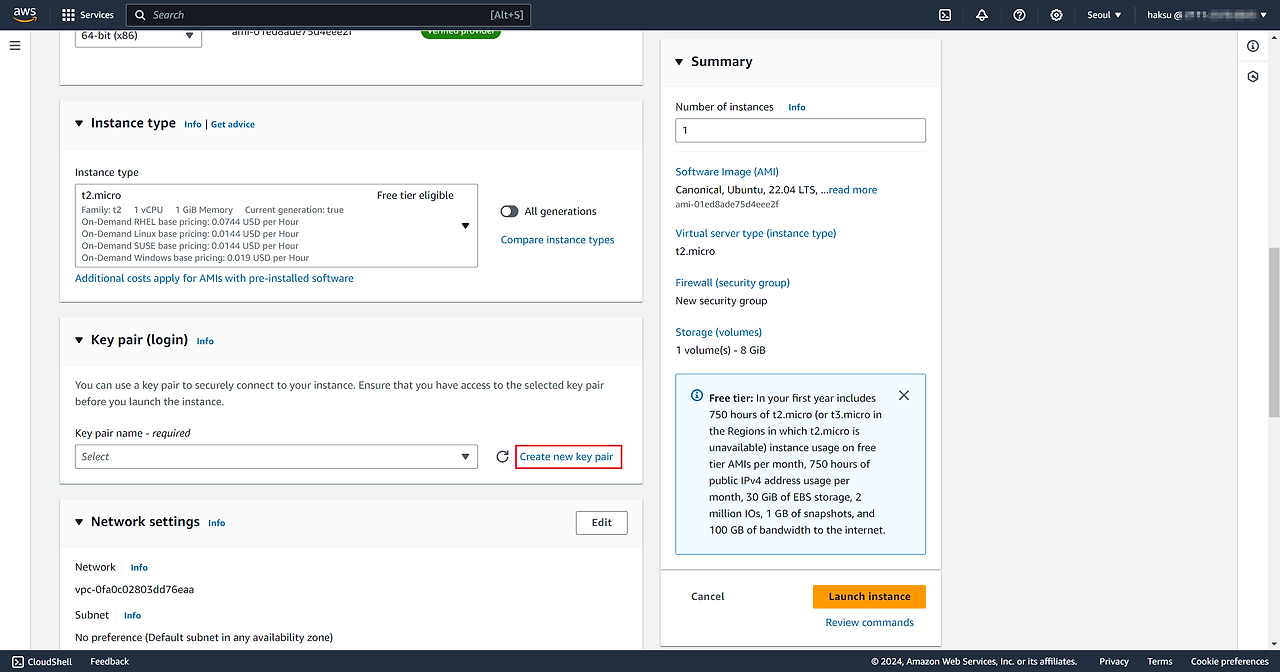Open the hamburger side navigation menu
Viewport: 1280px width, 672px height.
coord(14,46)
